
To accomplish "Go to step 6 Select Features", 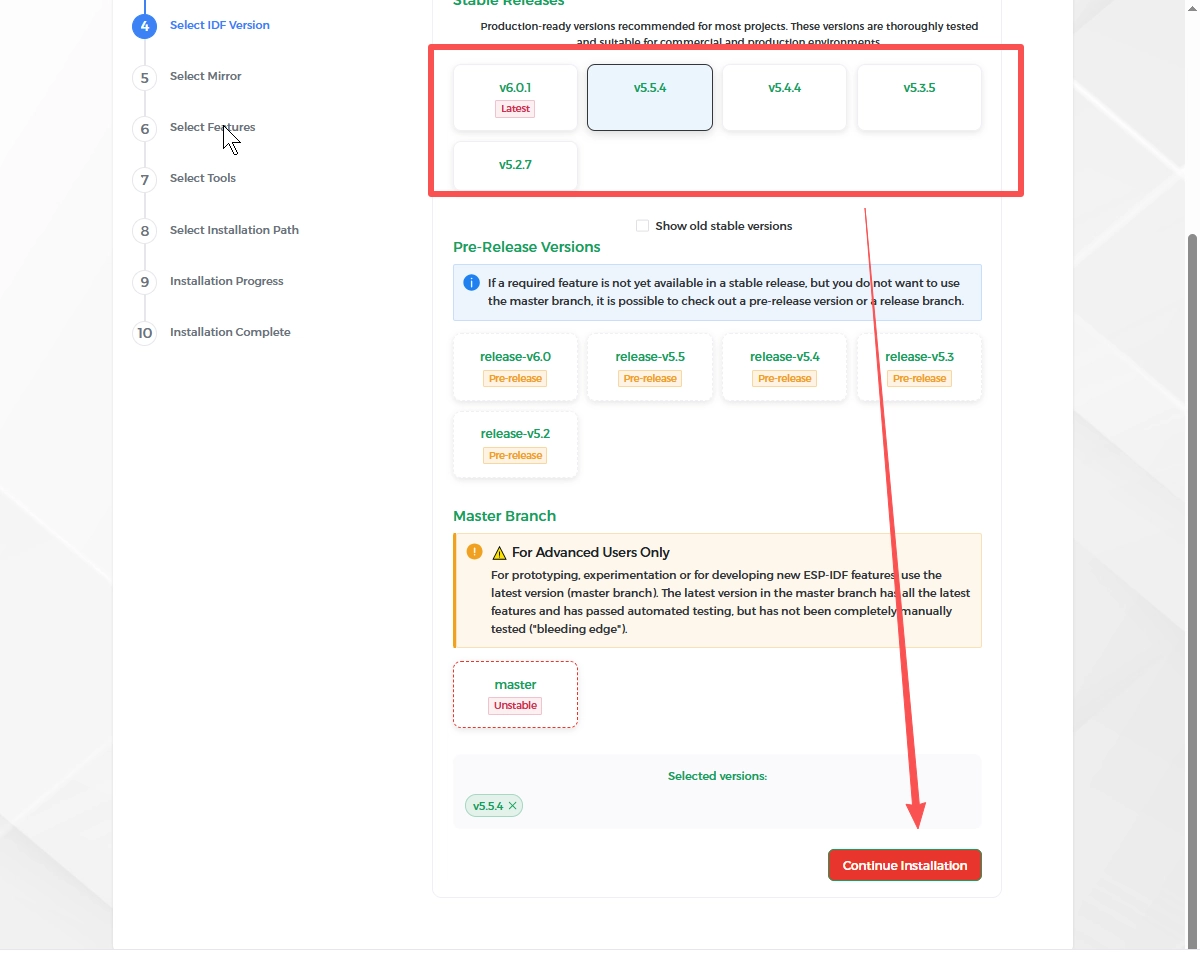I will tap(194, 128).
